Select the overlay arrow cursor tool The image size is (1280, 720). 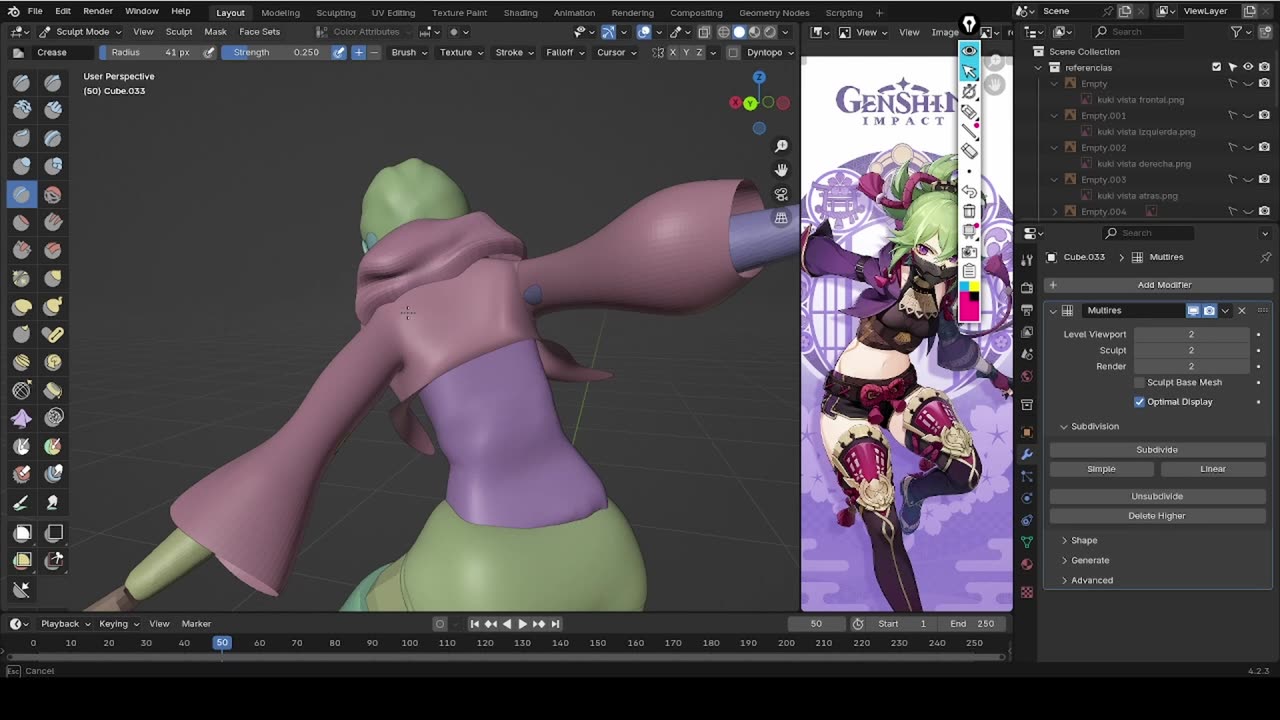[x=969, y=70]
